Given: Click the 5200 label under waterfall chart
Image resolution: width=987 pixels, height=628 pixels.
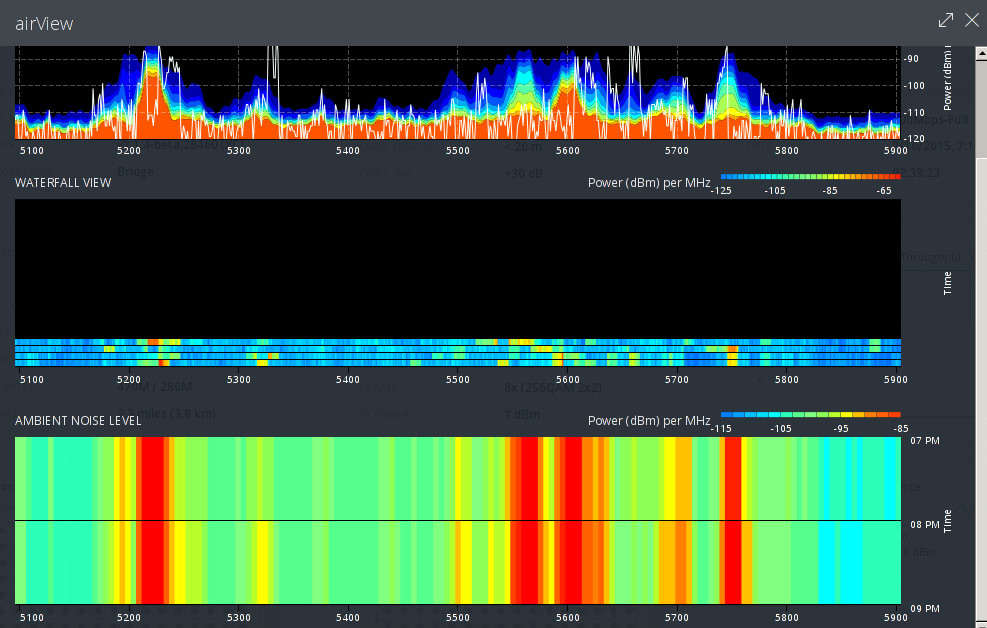Looking at the screenshot, I should point(129,380).
